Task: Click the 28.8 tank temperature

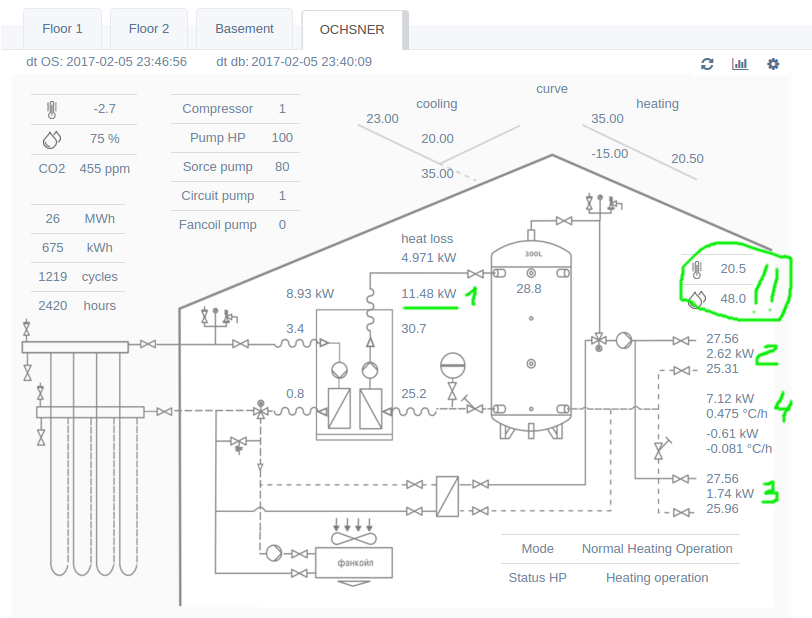Action: pyautogui.click(x=529, y=289)
